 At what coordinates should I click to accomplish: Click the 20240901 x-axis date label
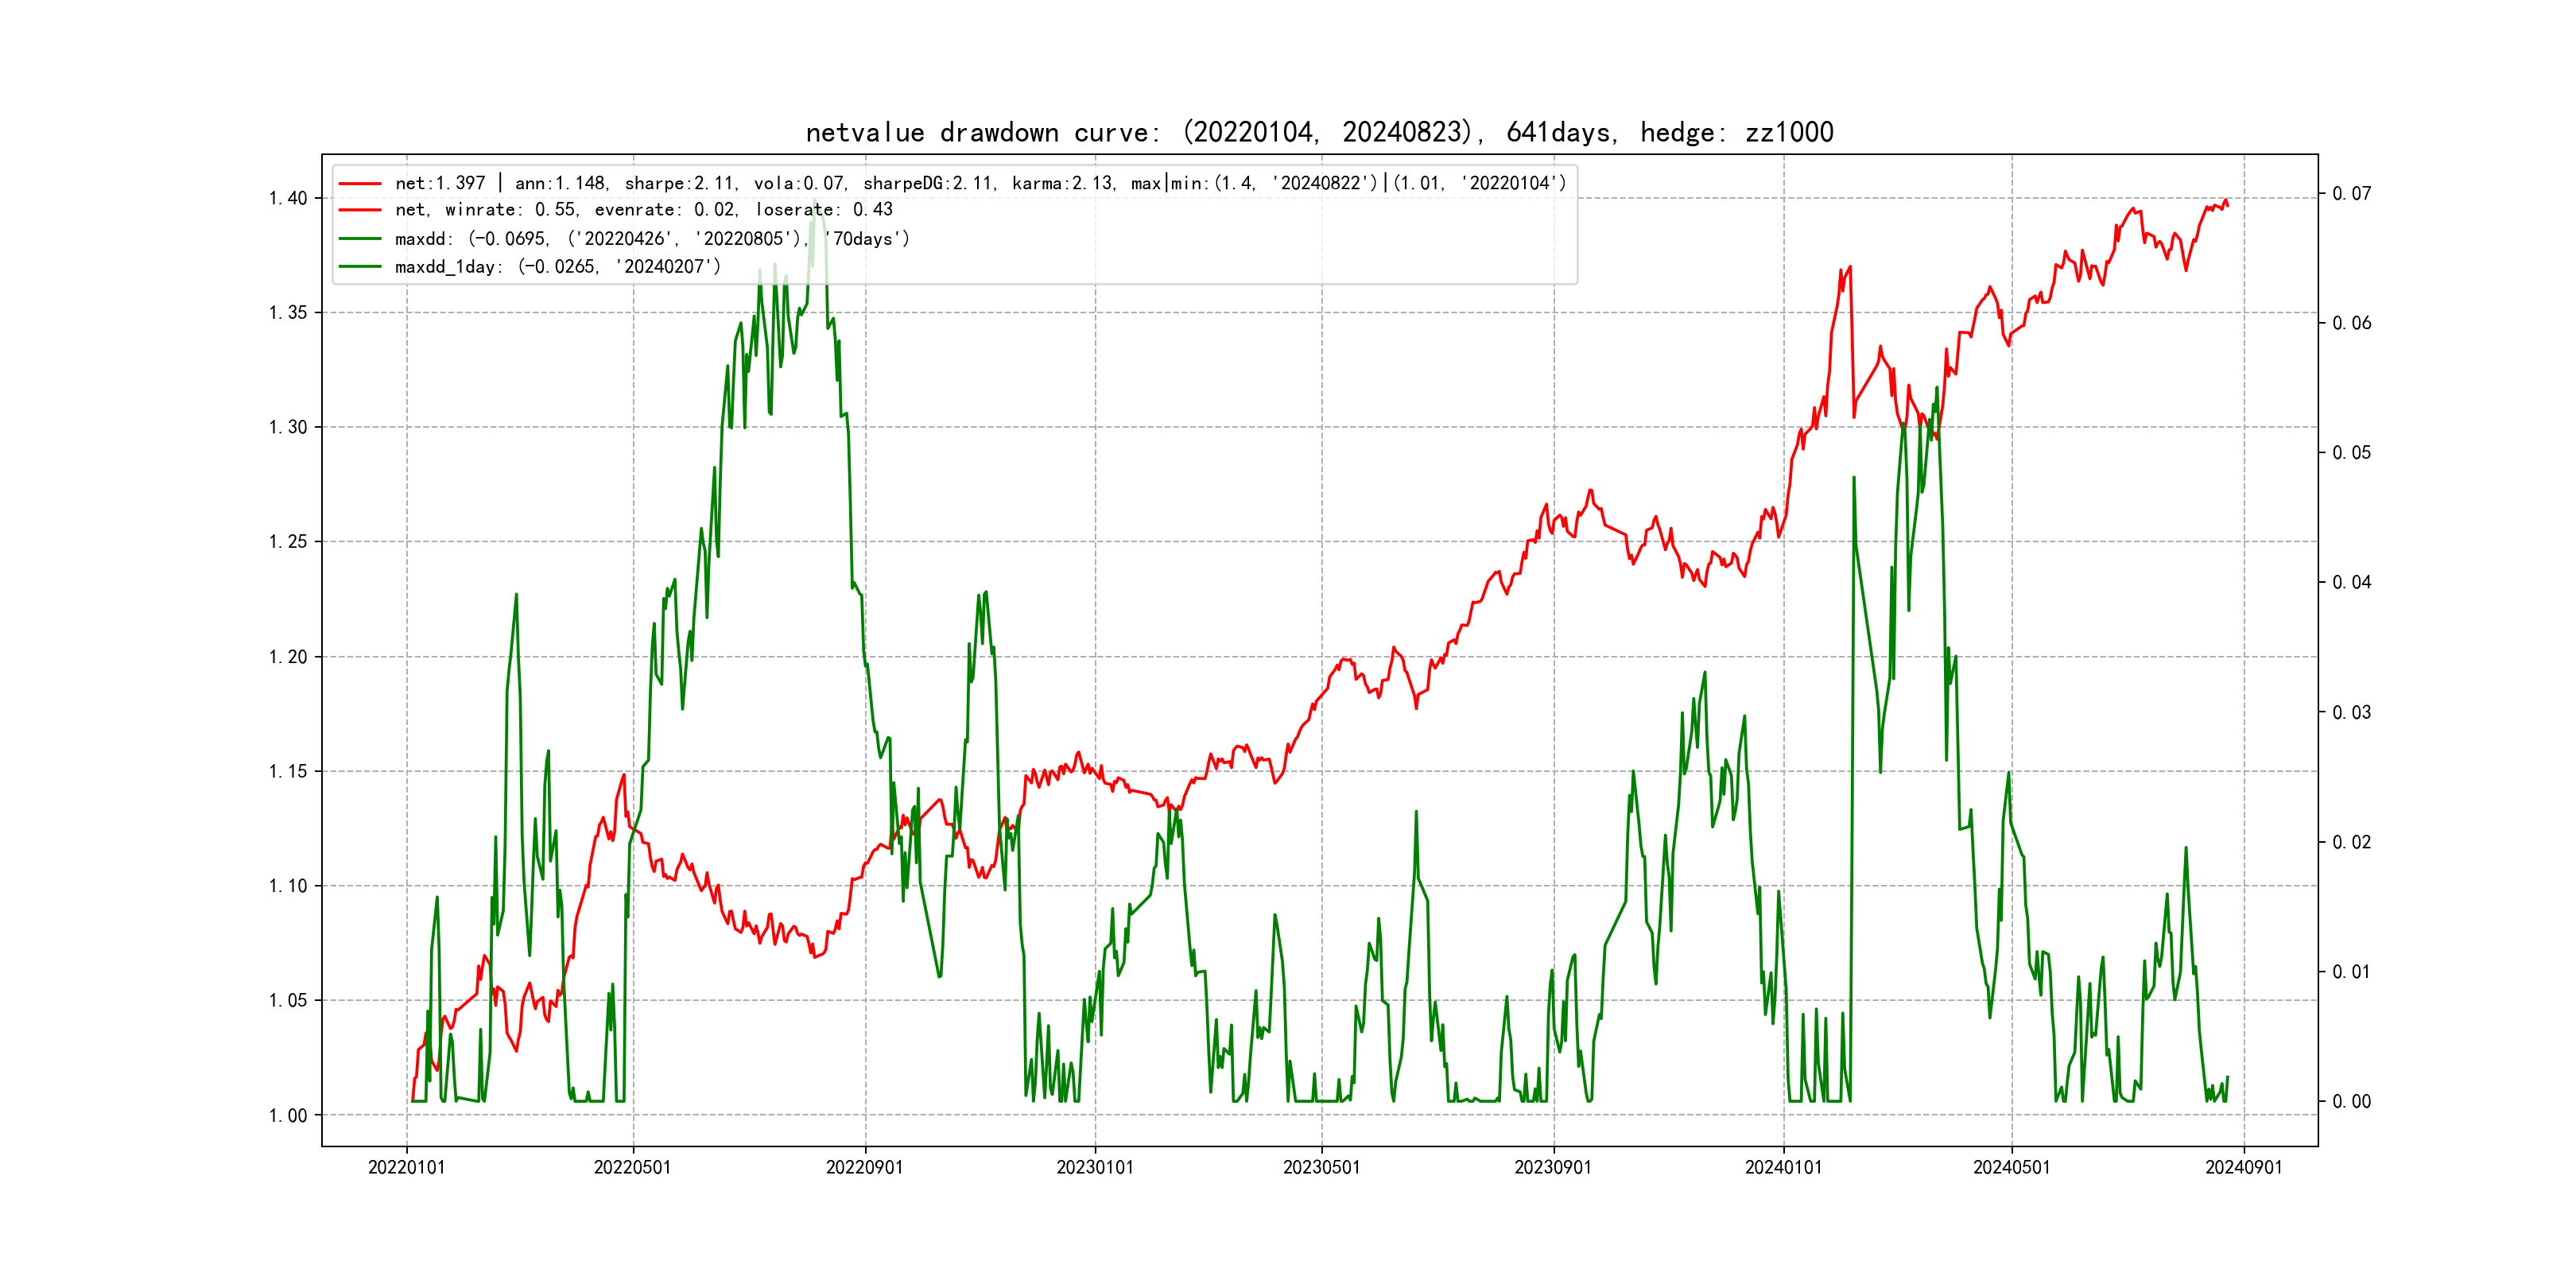tap(2243, 1168)
